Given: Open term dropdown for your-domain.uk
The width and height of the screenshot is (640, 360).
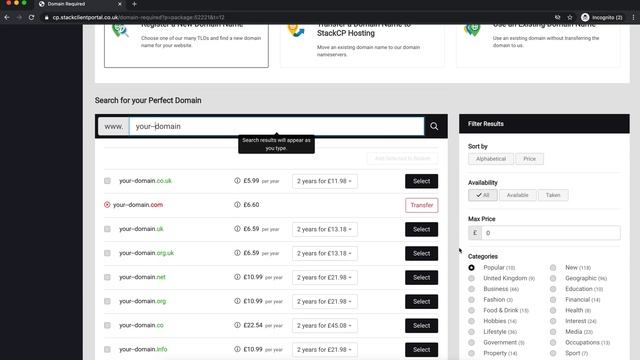Looking at the screenshot, I should (x=325, y=229).
